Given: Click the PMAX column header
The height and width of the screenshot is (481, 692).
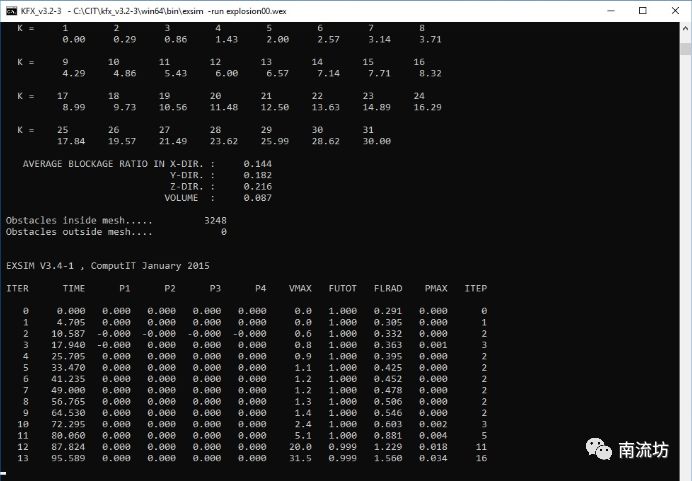Looking at the screenshot, I should pyautogui.click(x=436, y=288).
